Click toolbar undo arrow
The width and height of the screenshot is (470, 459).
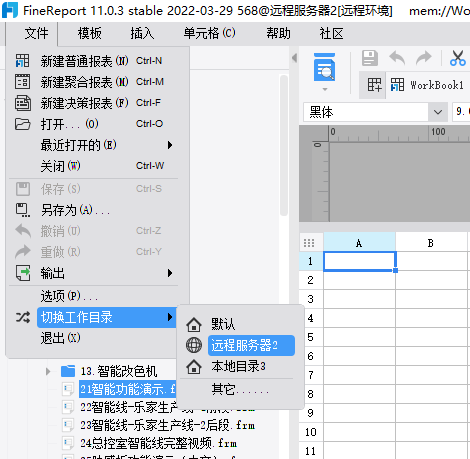click(397, 58)
